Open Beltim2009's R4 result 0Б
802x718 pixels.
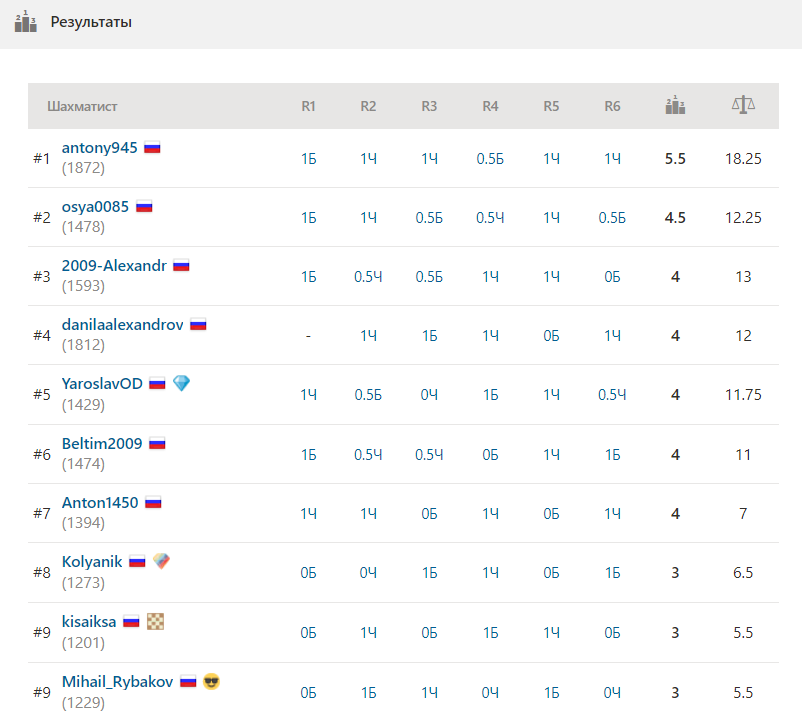click(x=490, y=454)
